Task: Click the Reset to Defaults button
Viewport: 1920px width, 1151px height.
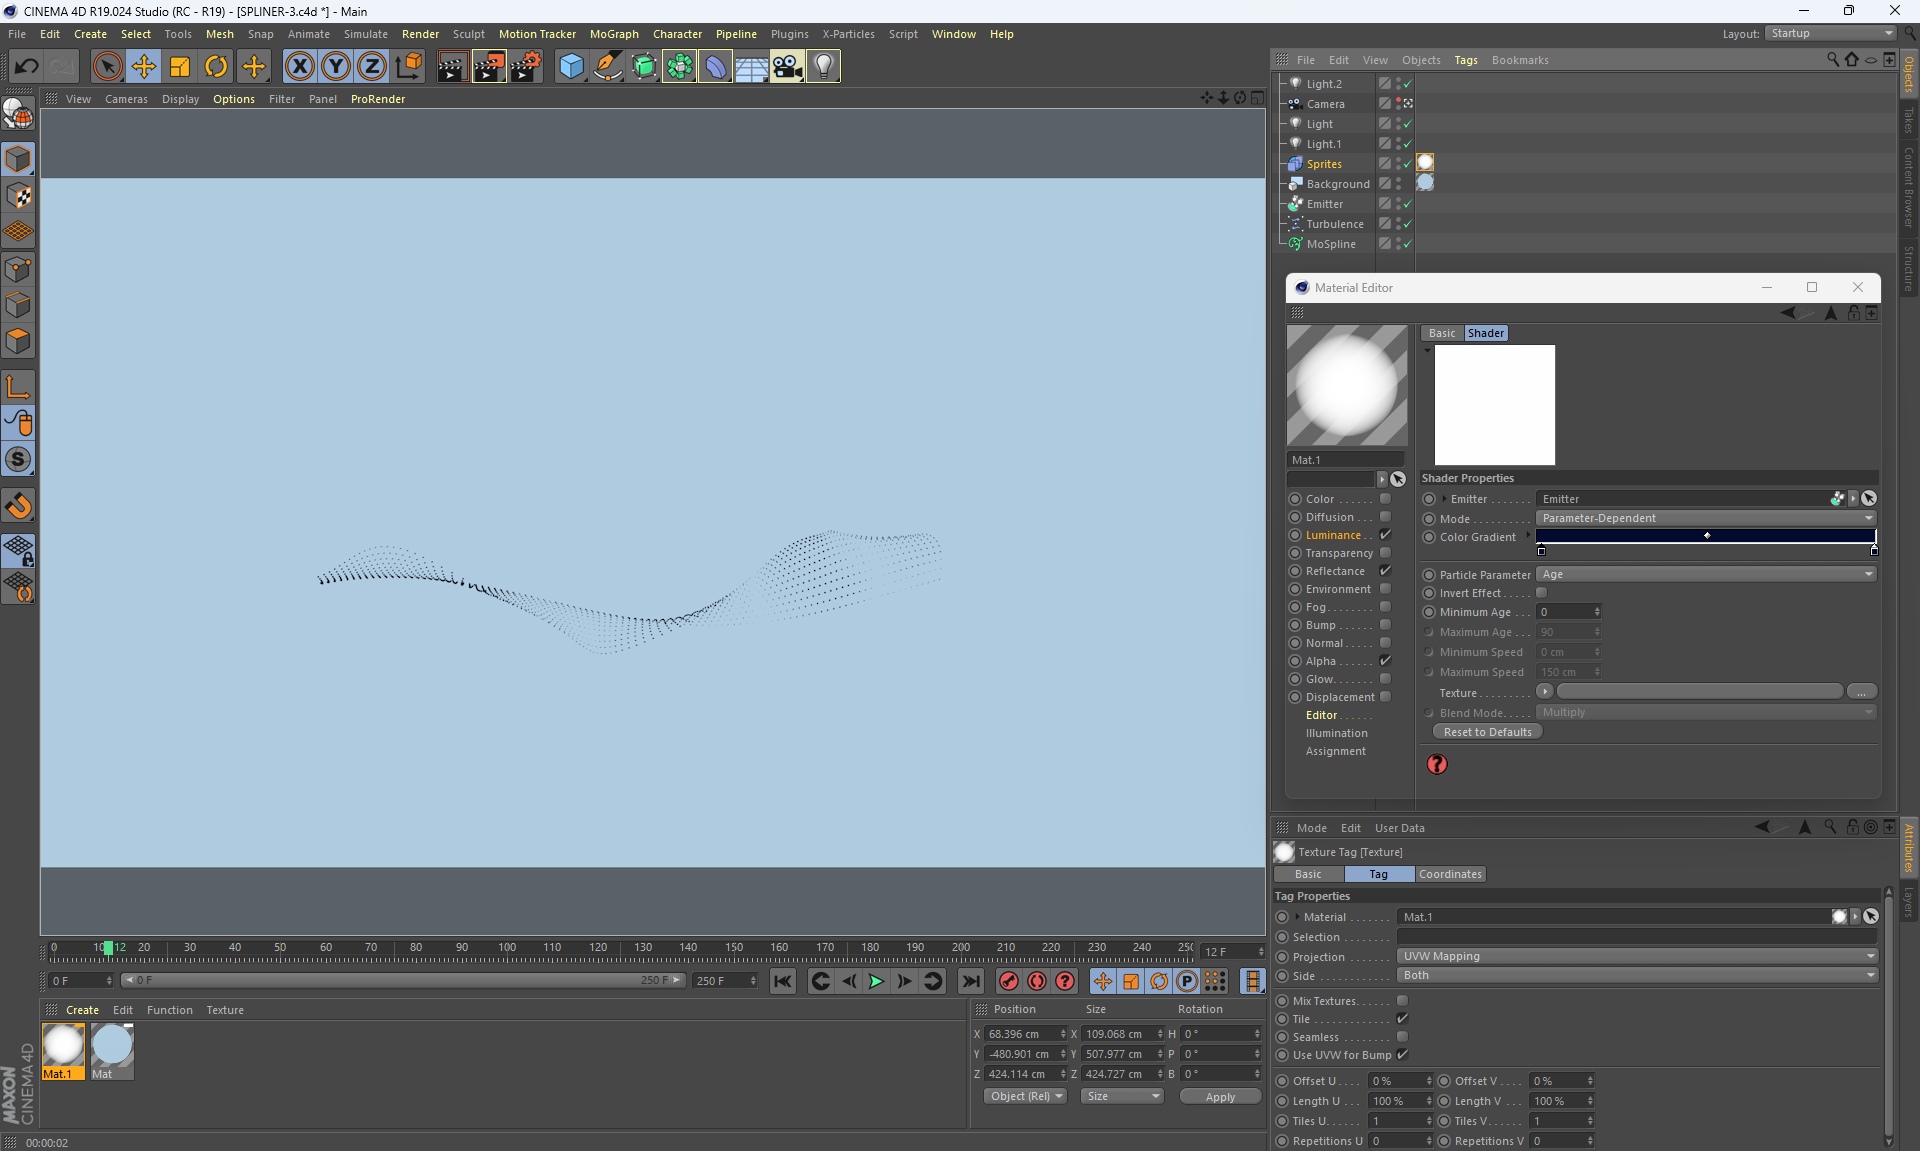Action: (1487, 732)
